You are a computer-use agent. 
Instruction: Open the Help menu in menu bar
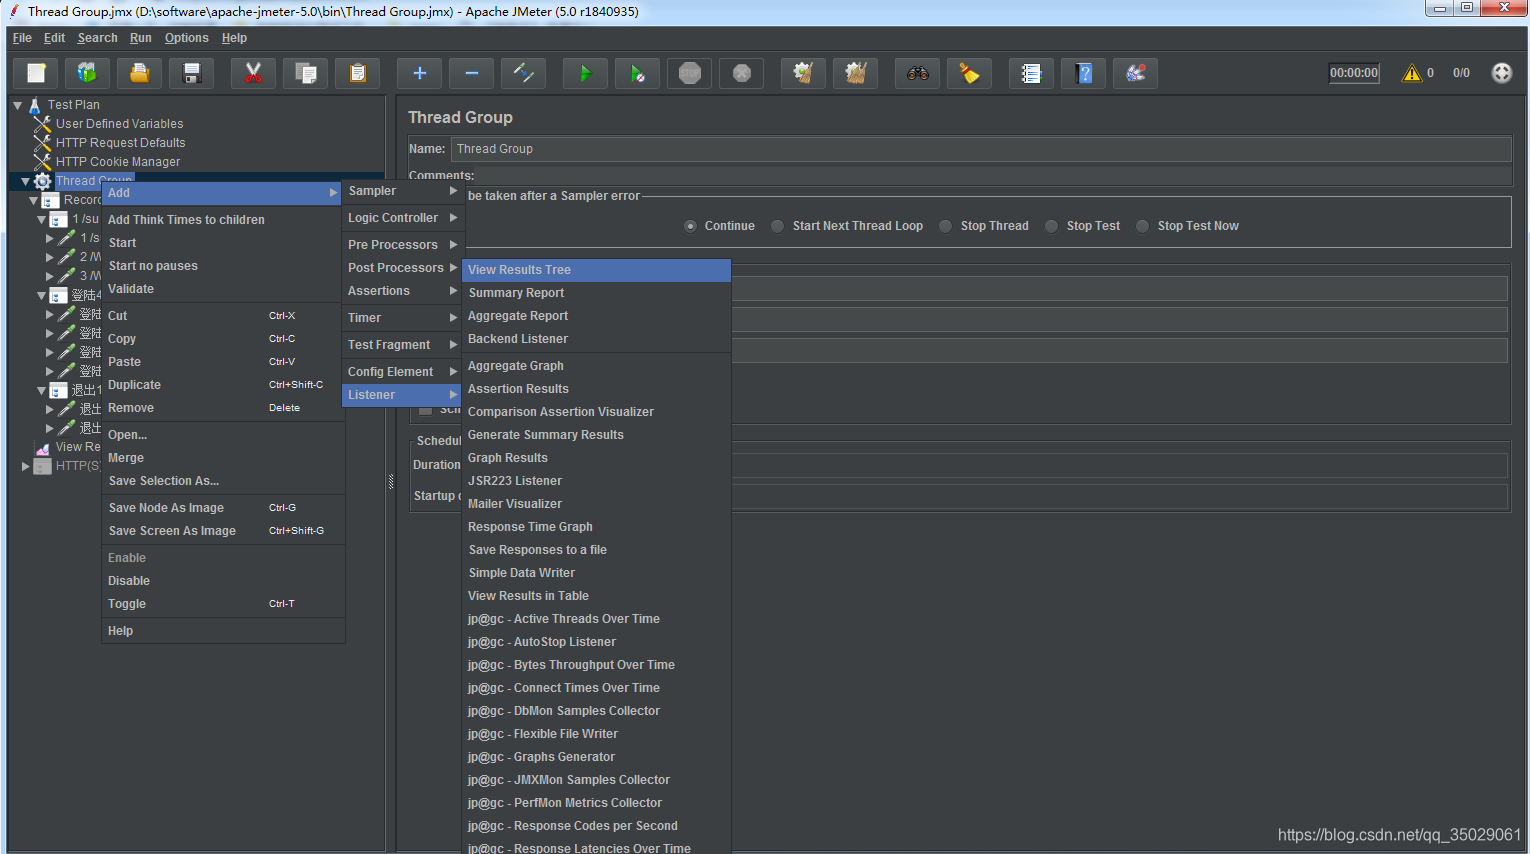point(234,38)
